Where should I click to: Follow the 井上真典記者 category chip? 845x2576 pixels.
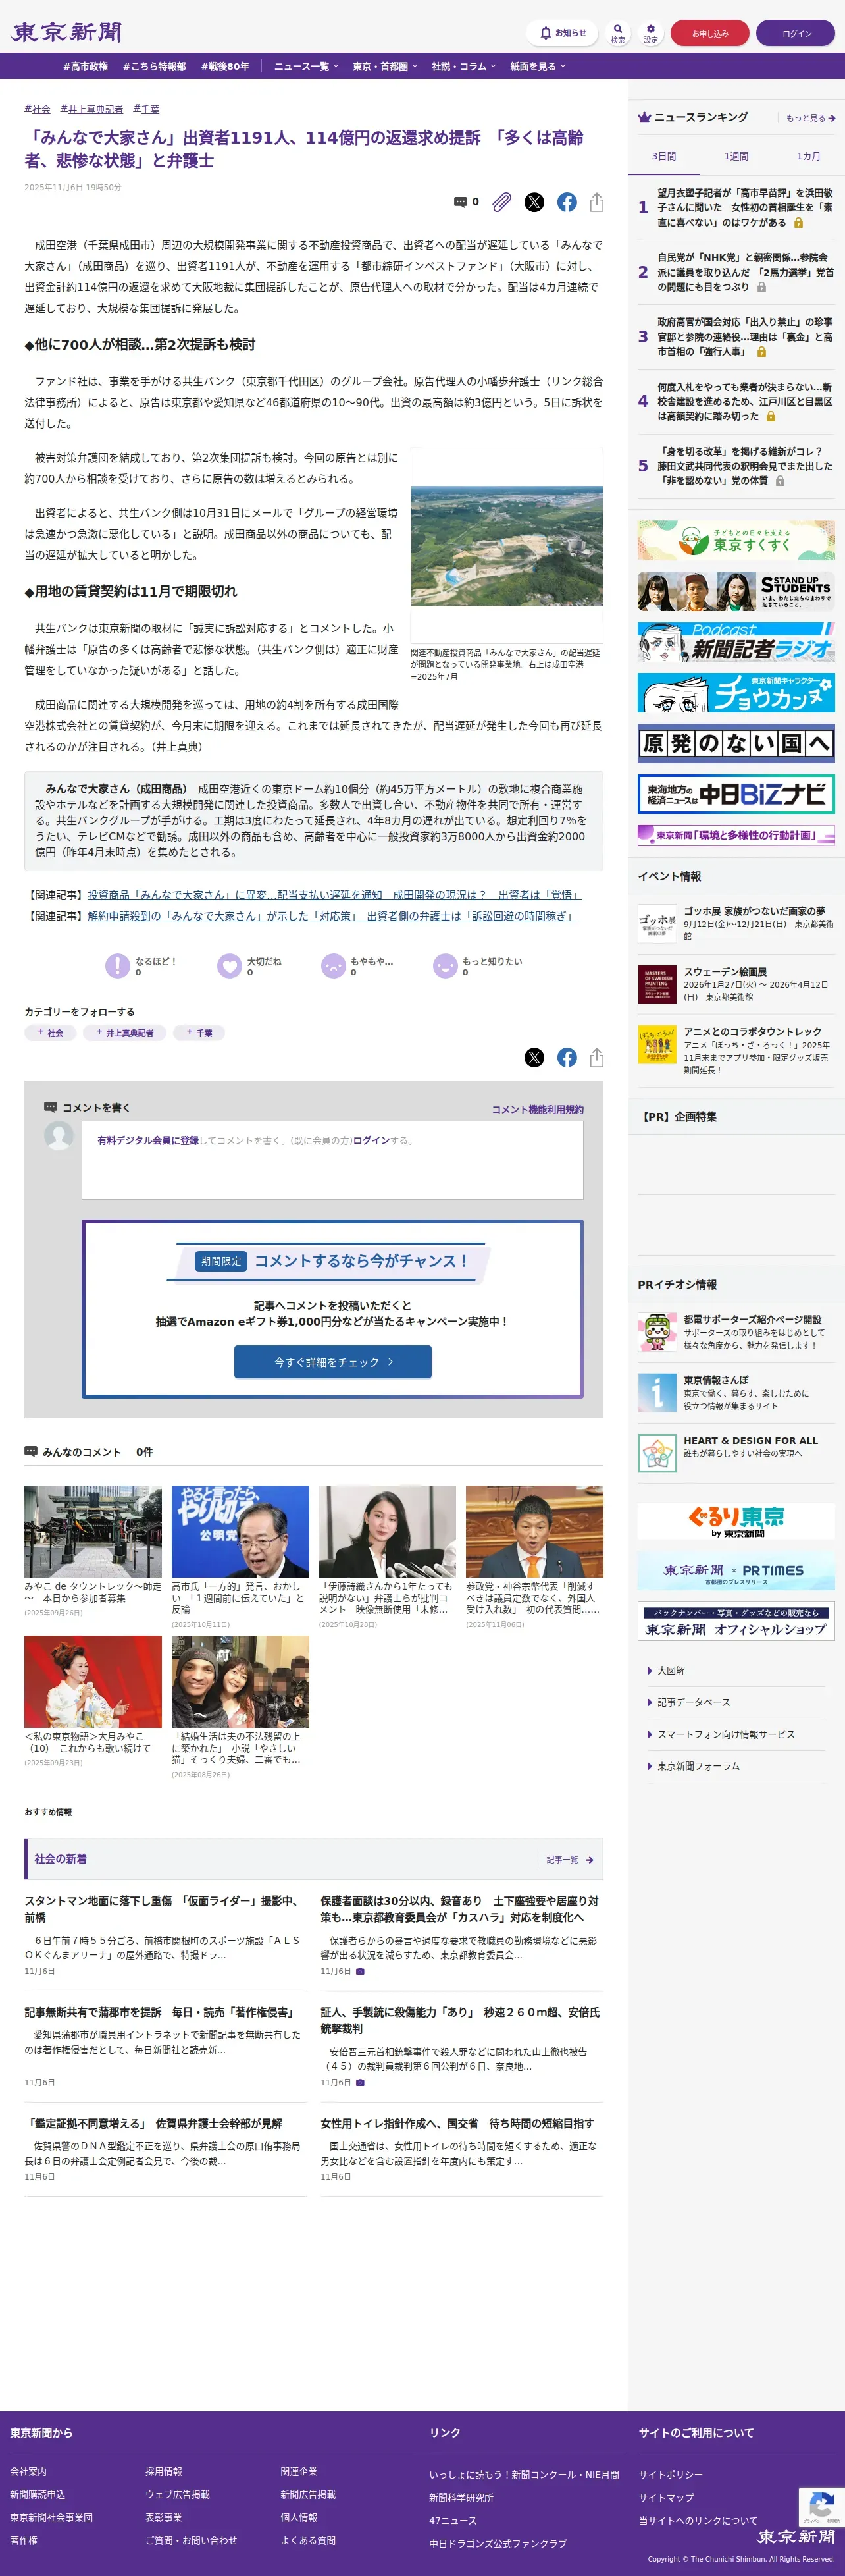(x=124, y=1033)
